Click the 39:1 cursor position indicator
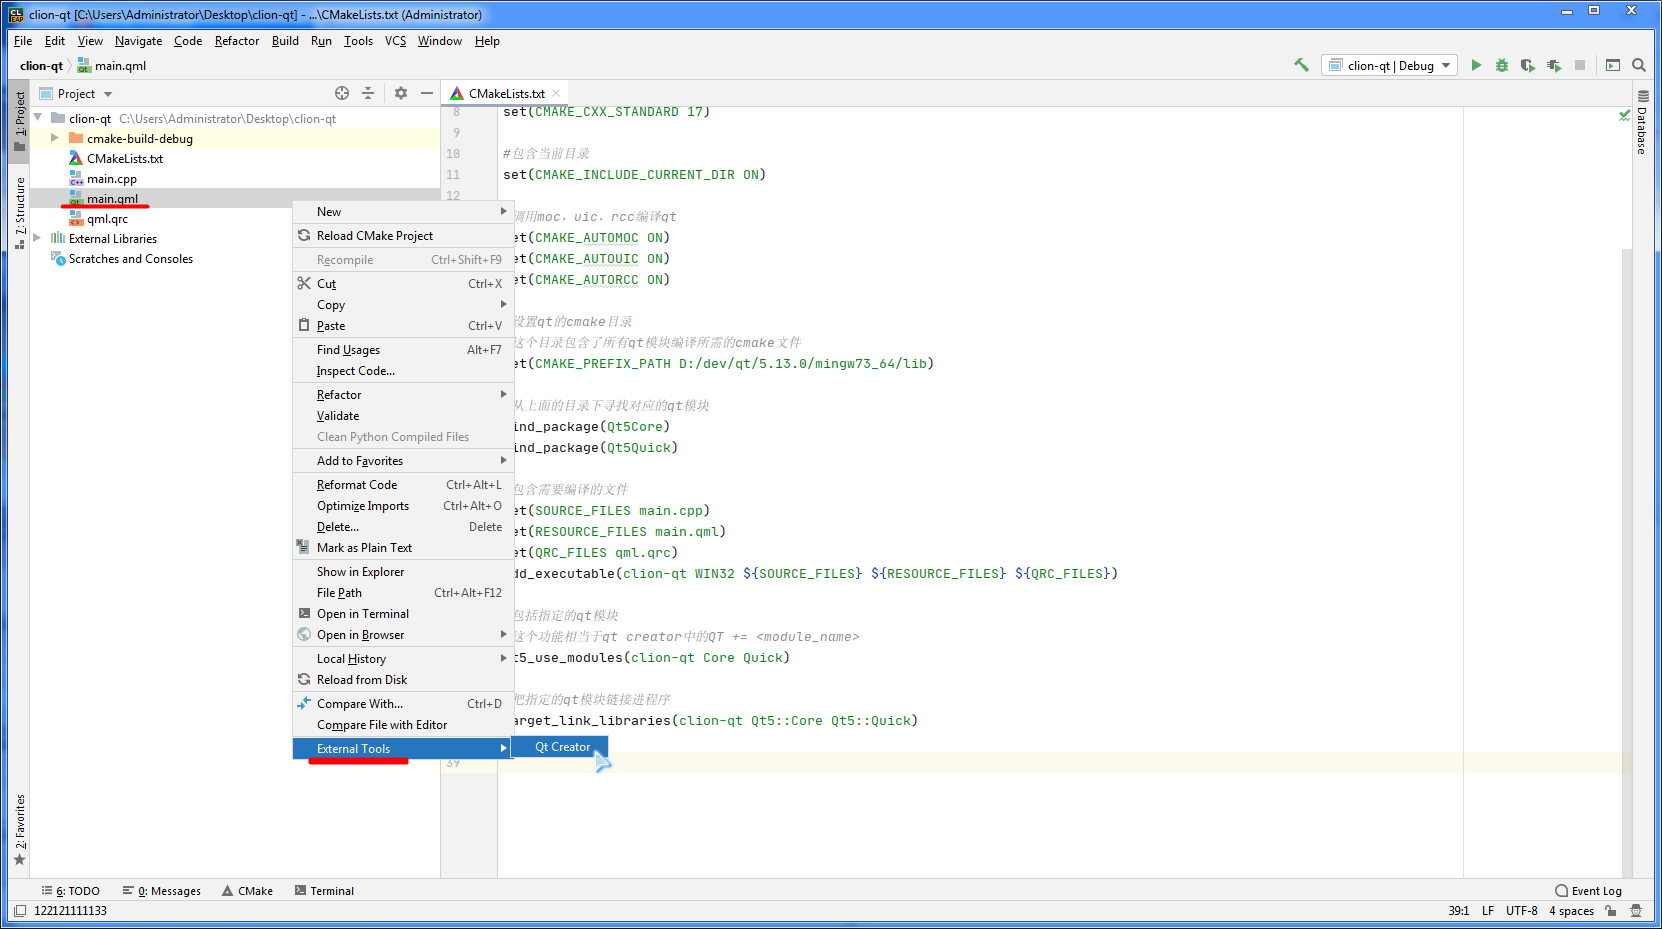The image size is (1662, 929). click(x=1458, y=911)
